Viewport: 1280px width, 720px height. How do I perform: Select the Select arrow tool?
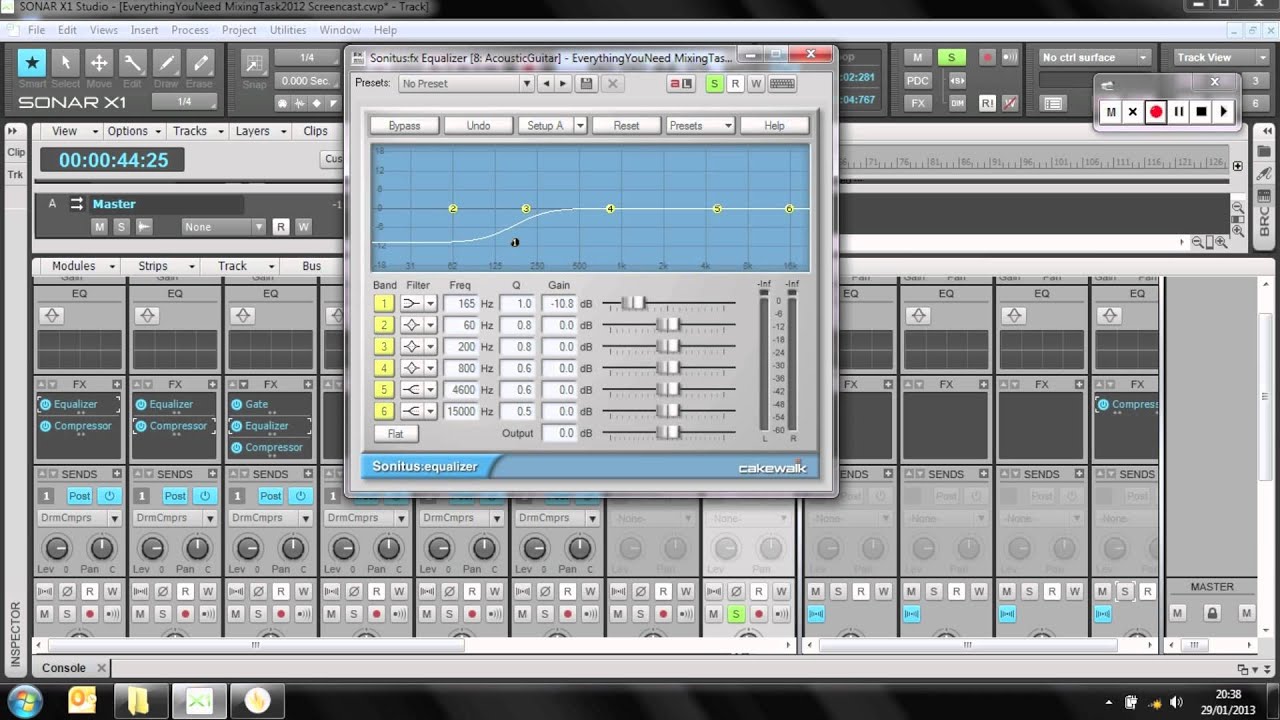pyautogui.click(x=66, y=62)
